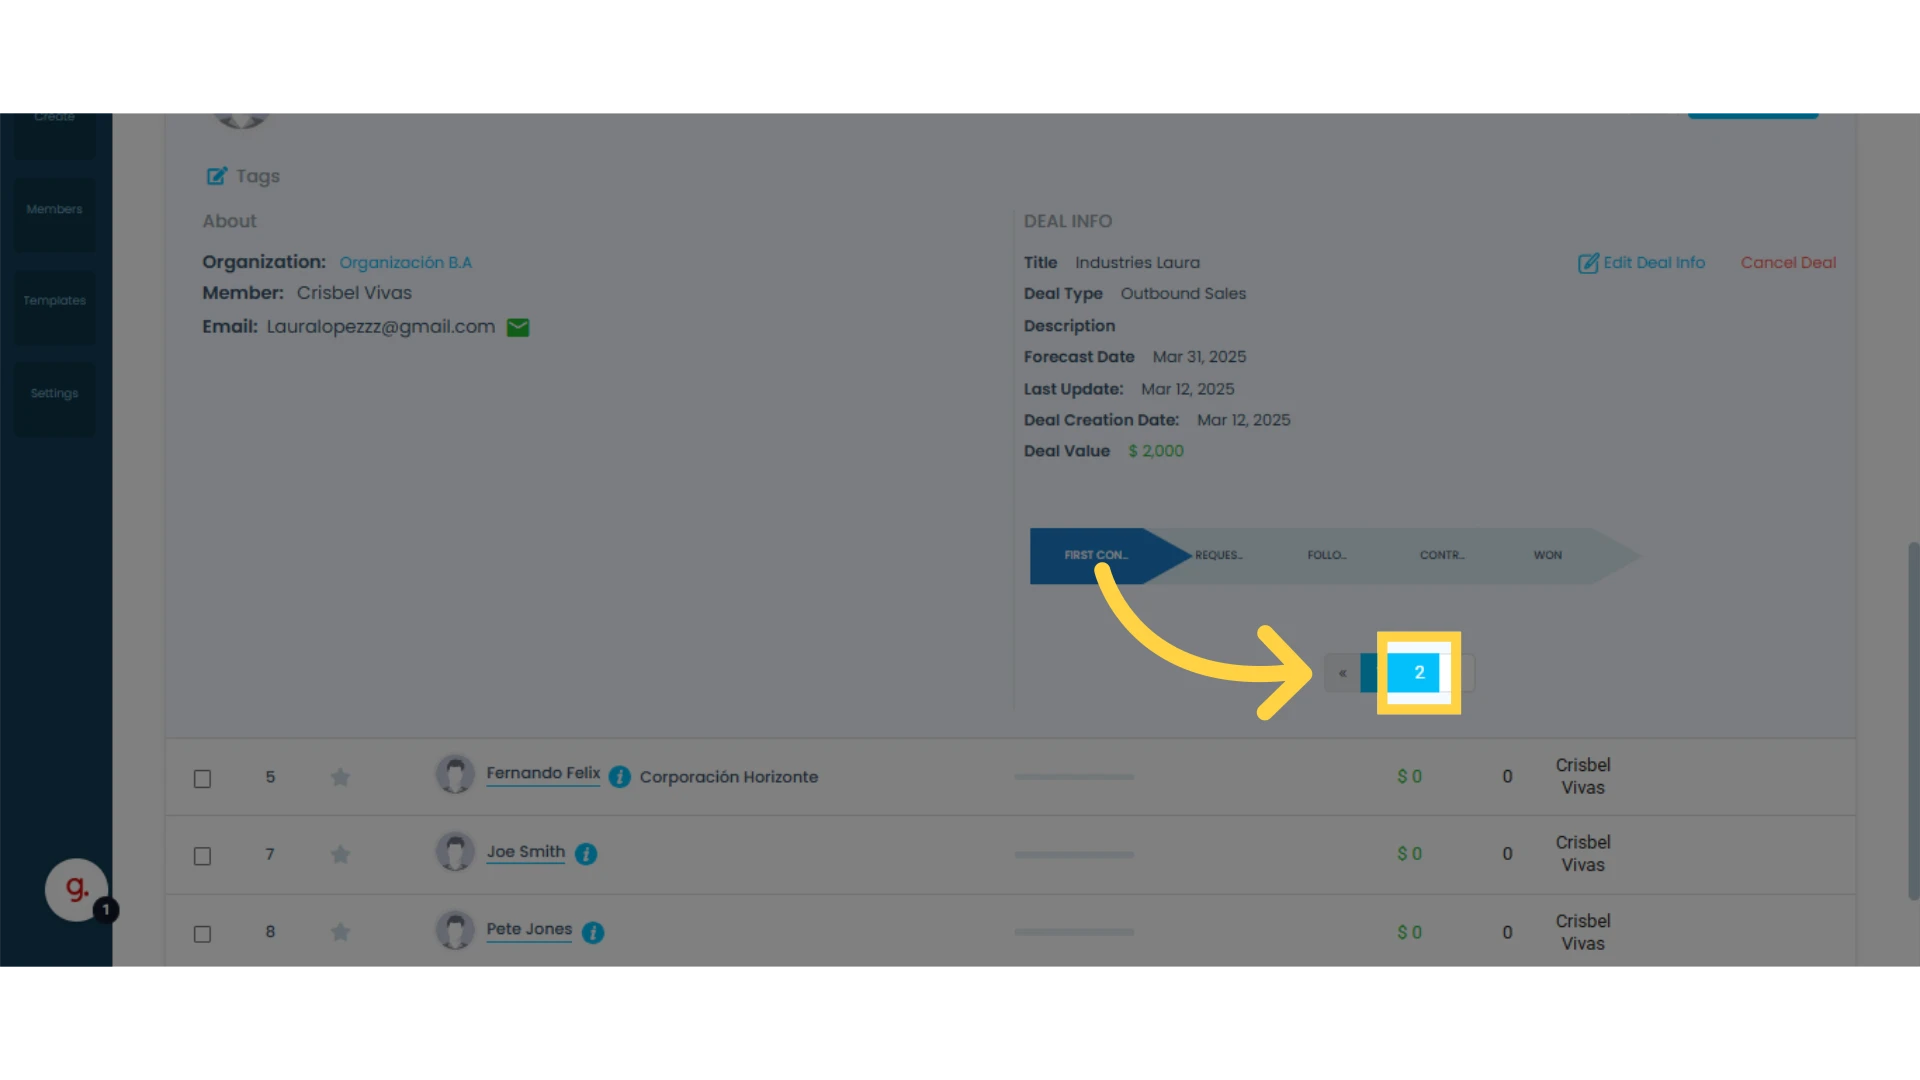Click the $ 0 in Fernando Felix row

click(1409, 777)
